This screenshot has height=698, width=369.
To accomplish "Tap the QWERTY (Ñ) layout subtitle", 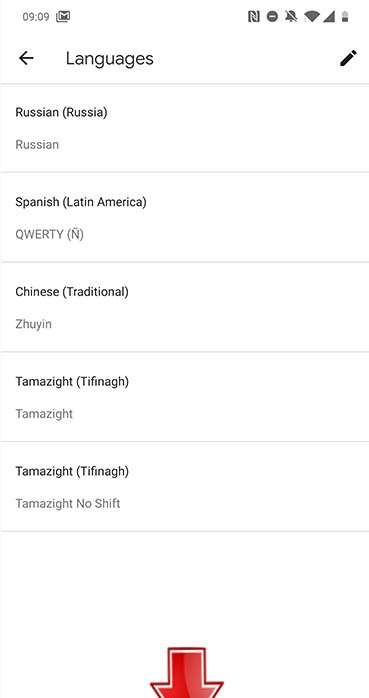I will coord(49,234).
